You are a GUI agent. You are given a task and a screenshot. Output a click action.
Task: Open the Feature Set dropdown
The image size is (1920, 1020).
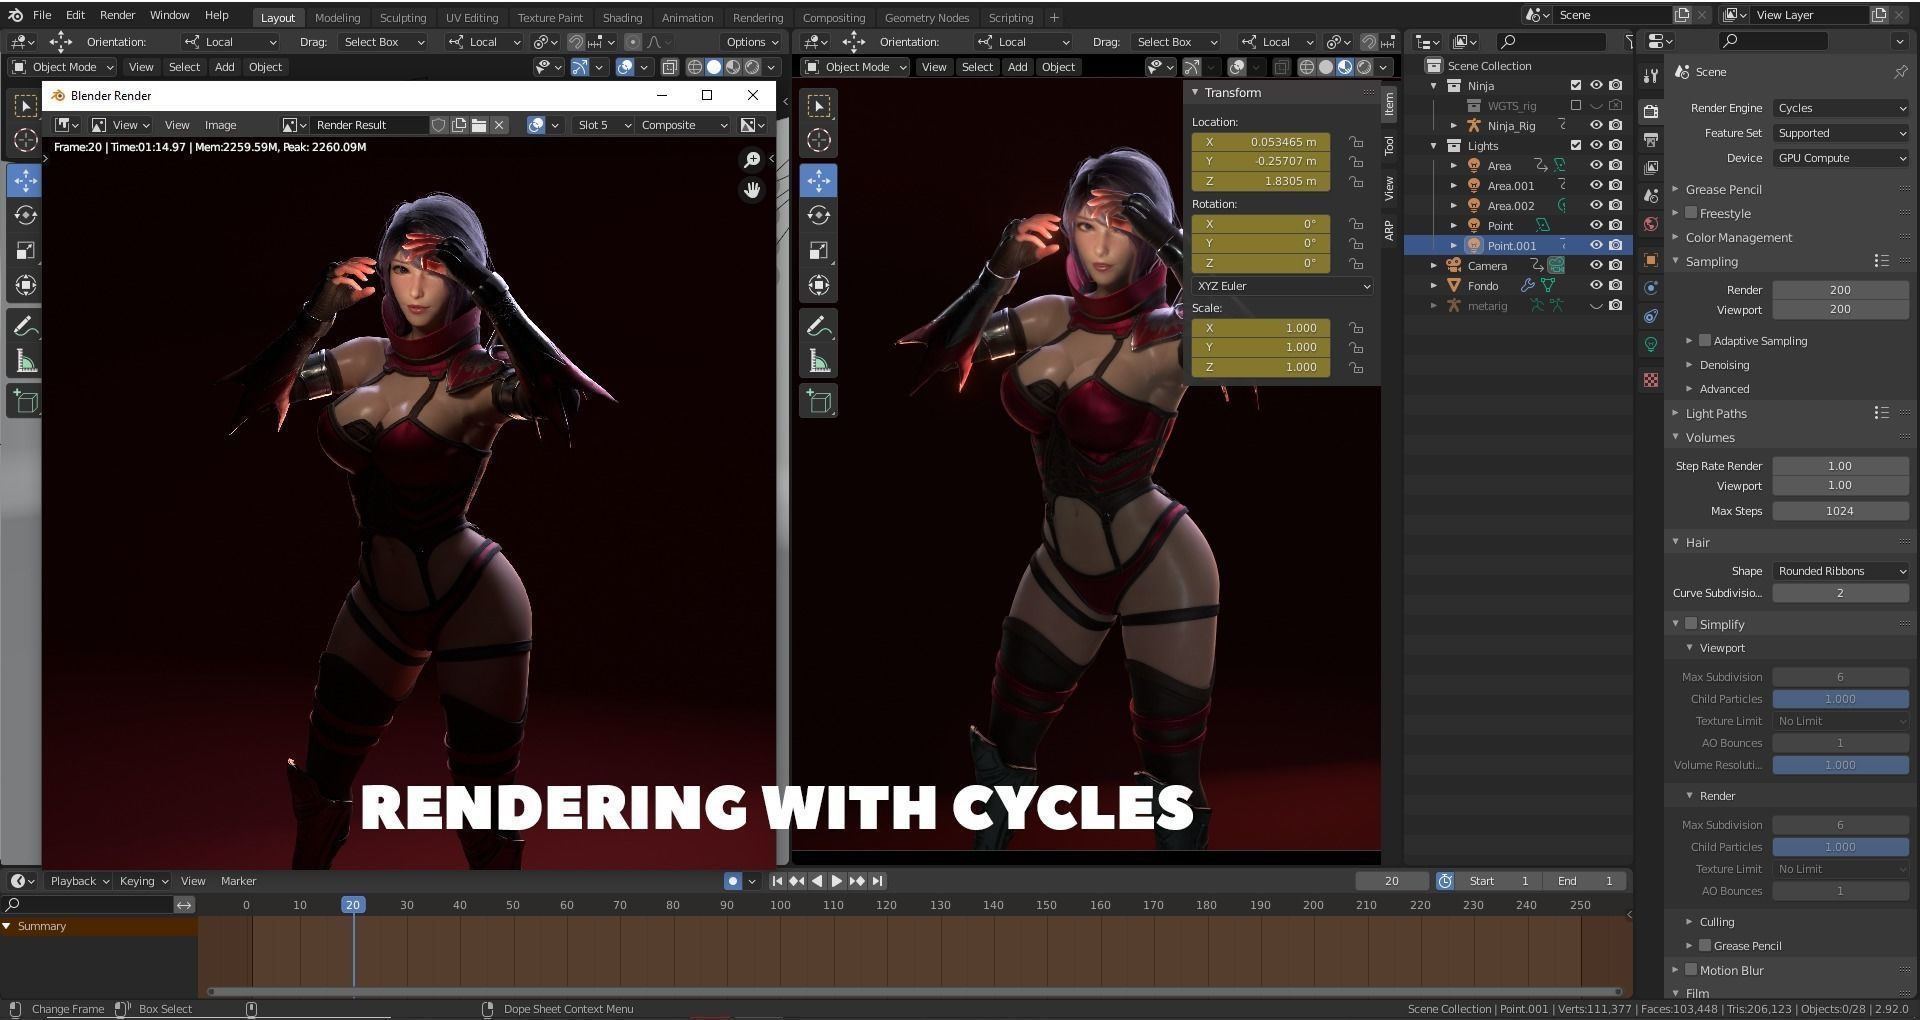(x=1841, y=133)
